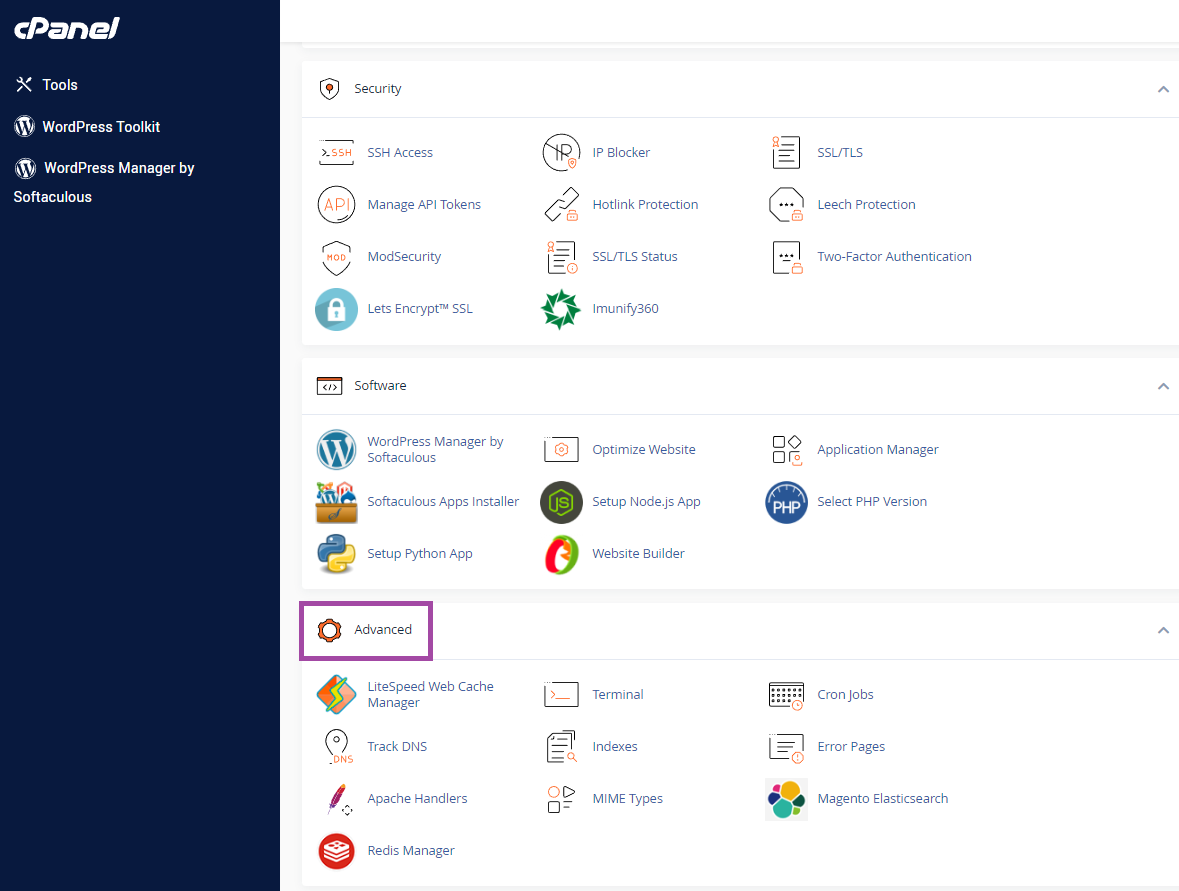Click the Indexes icon
Screen dimensions: 1179x891
(561, 747)
